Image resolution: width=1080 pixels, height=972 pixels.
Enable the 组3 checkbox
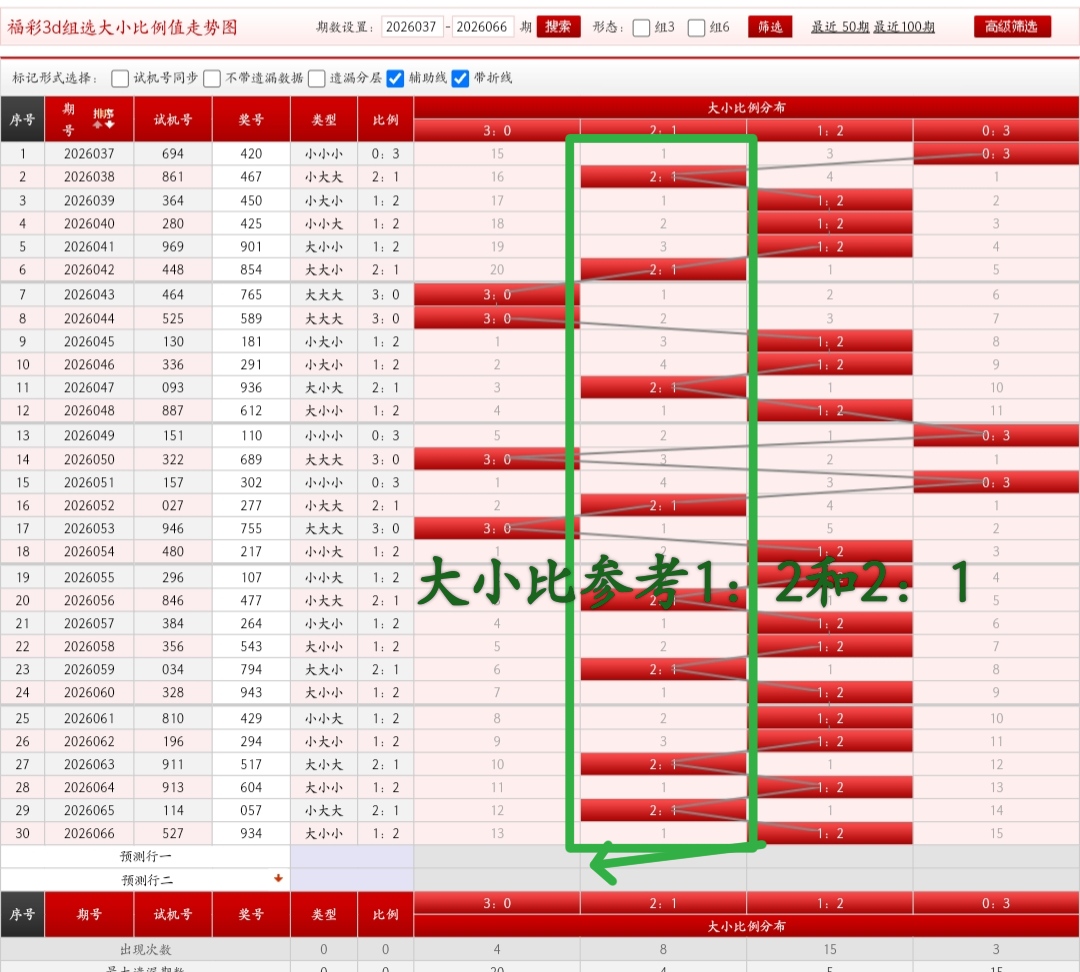point(639,27)
